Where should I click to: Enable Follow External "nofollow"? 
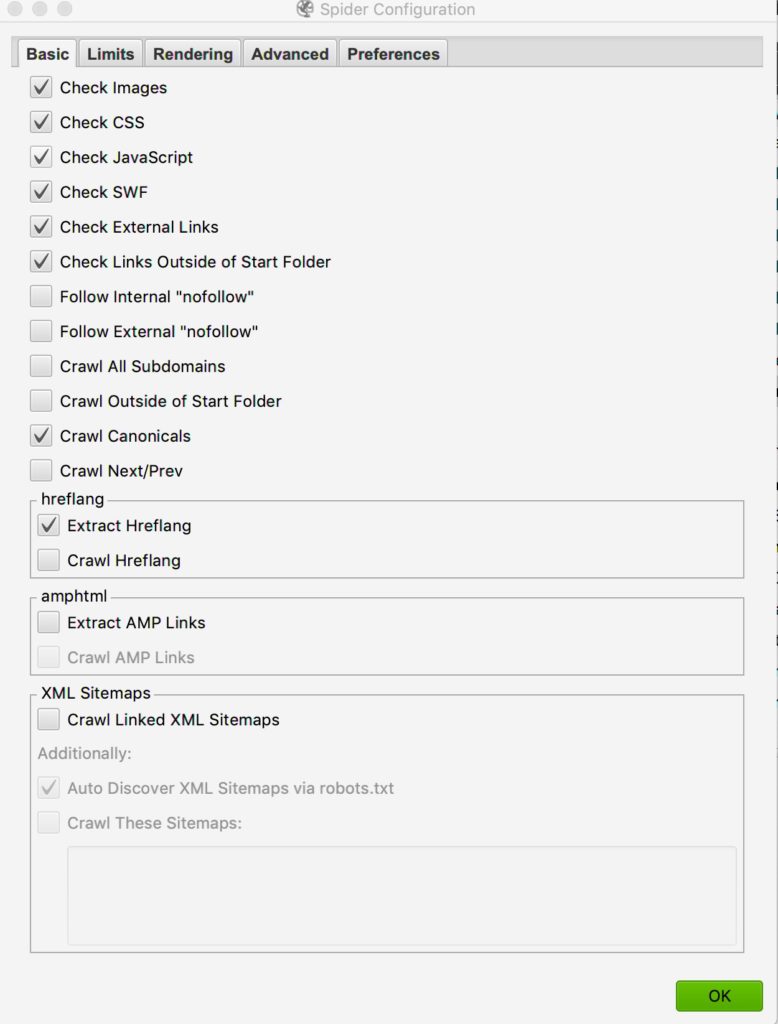41,331
